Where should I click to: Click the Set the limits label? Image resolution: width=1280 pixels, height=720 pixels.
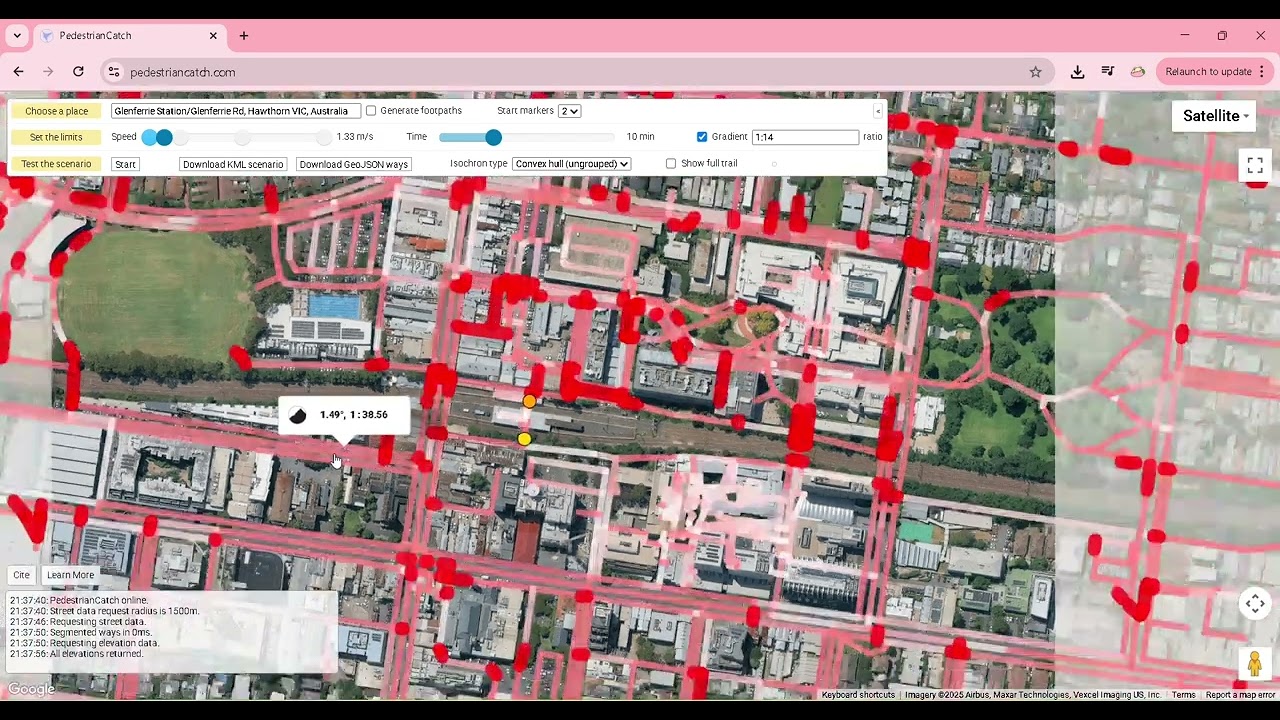click(57, 137)
